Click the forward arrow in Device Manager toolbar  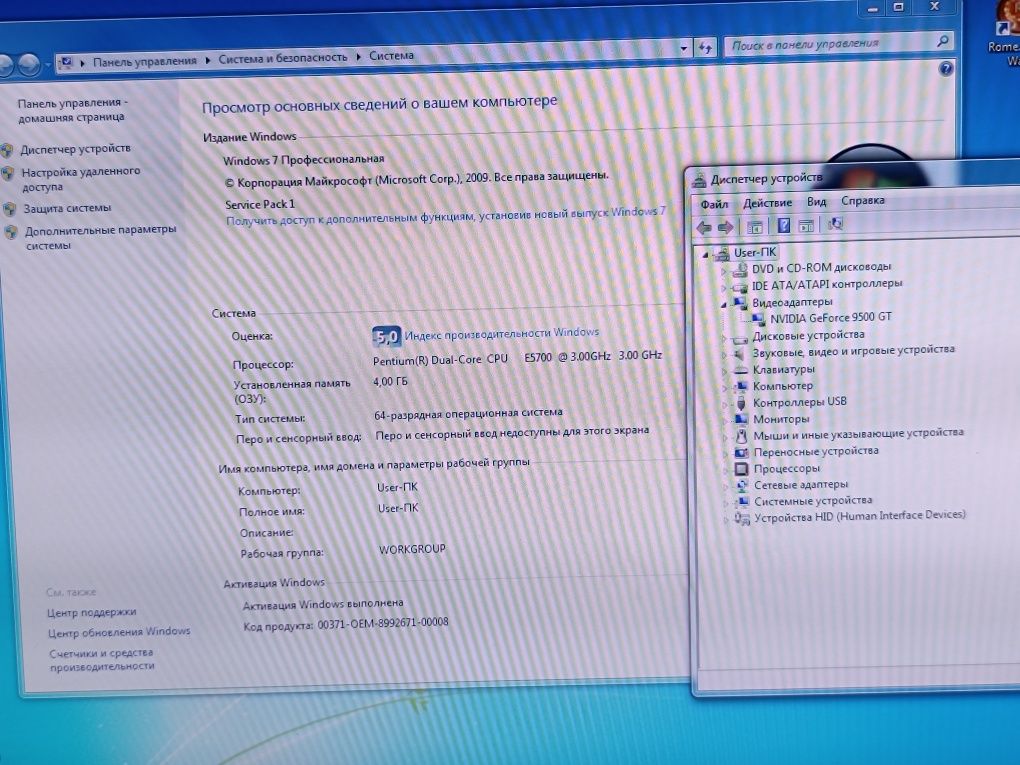725,227
